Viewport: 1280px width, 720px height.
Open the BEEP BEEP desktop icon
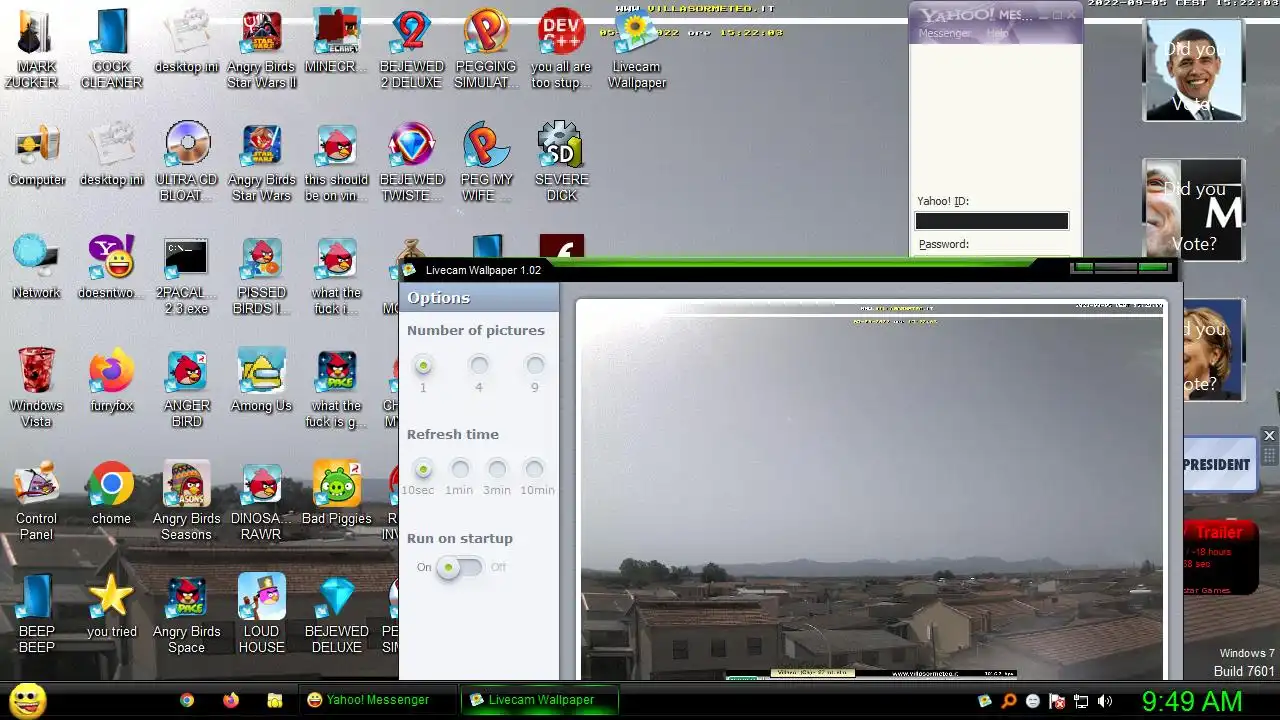coord(36,613)
